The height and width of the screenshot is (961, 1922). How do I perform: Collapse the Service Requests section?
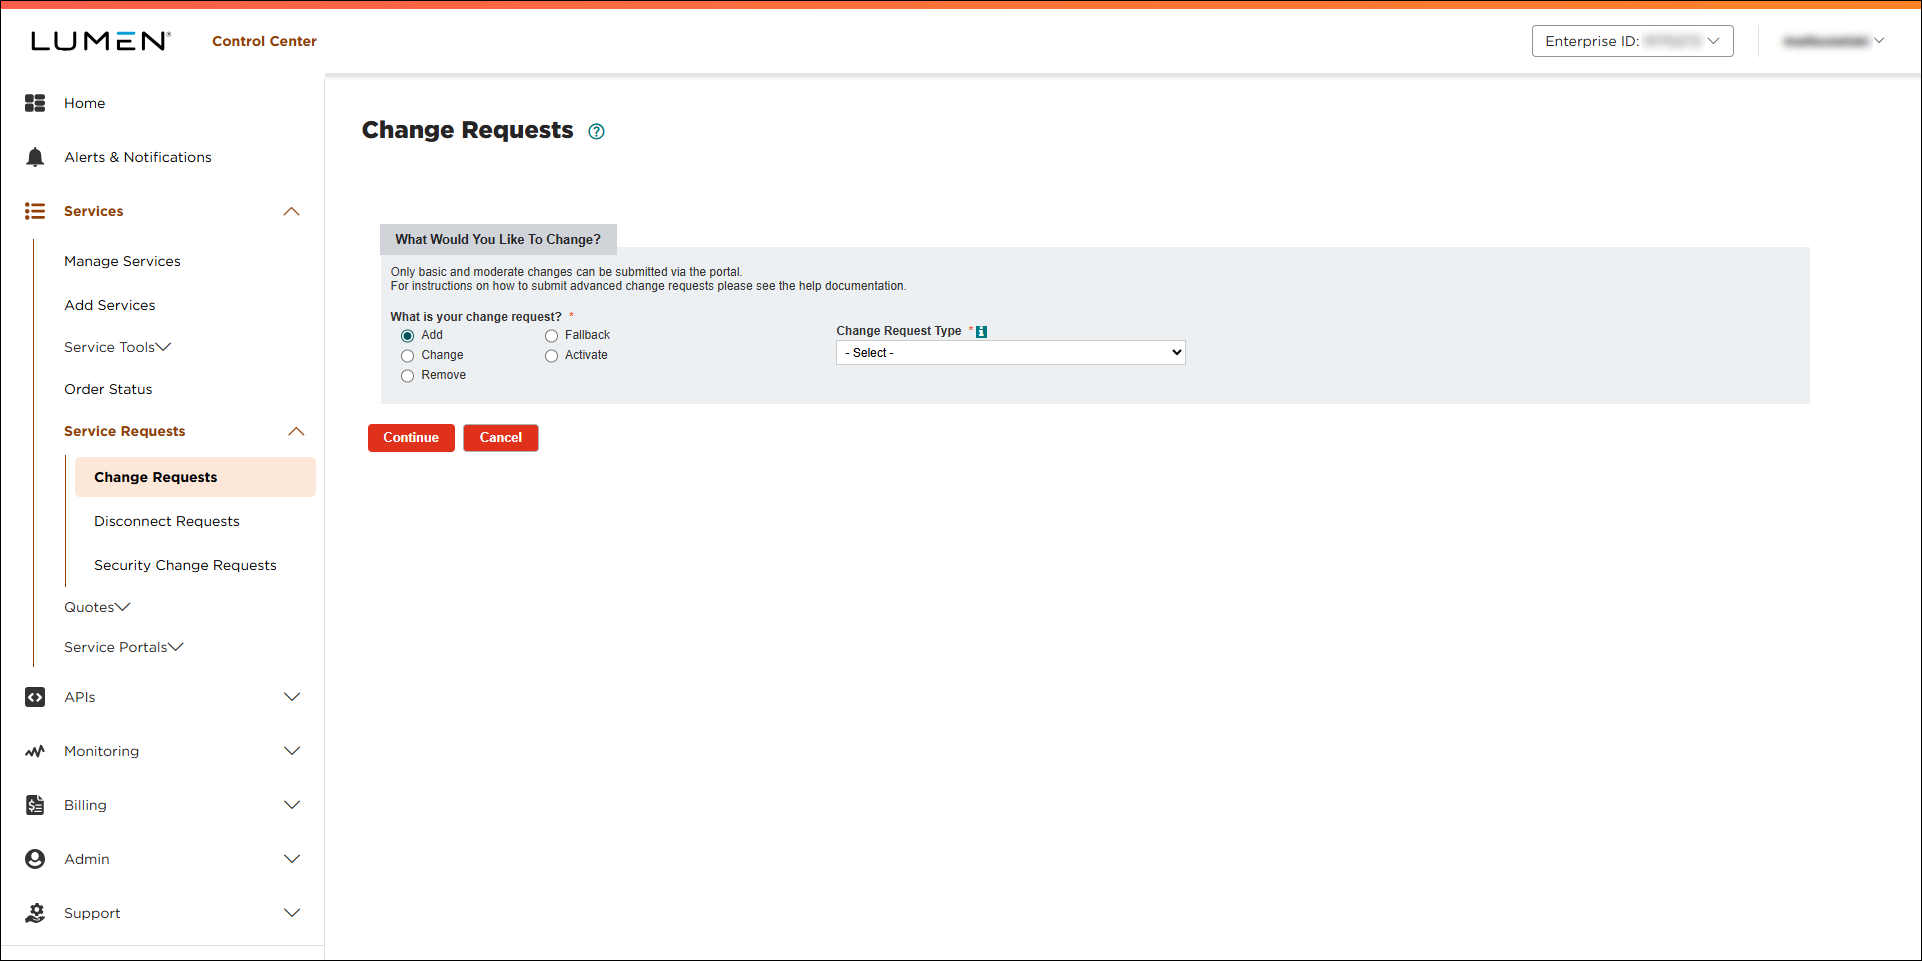pos(296,431)
